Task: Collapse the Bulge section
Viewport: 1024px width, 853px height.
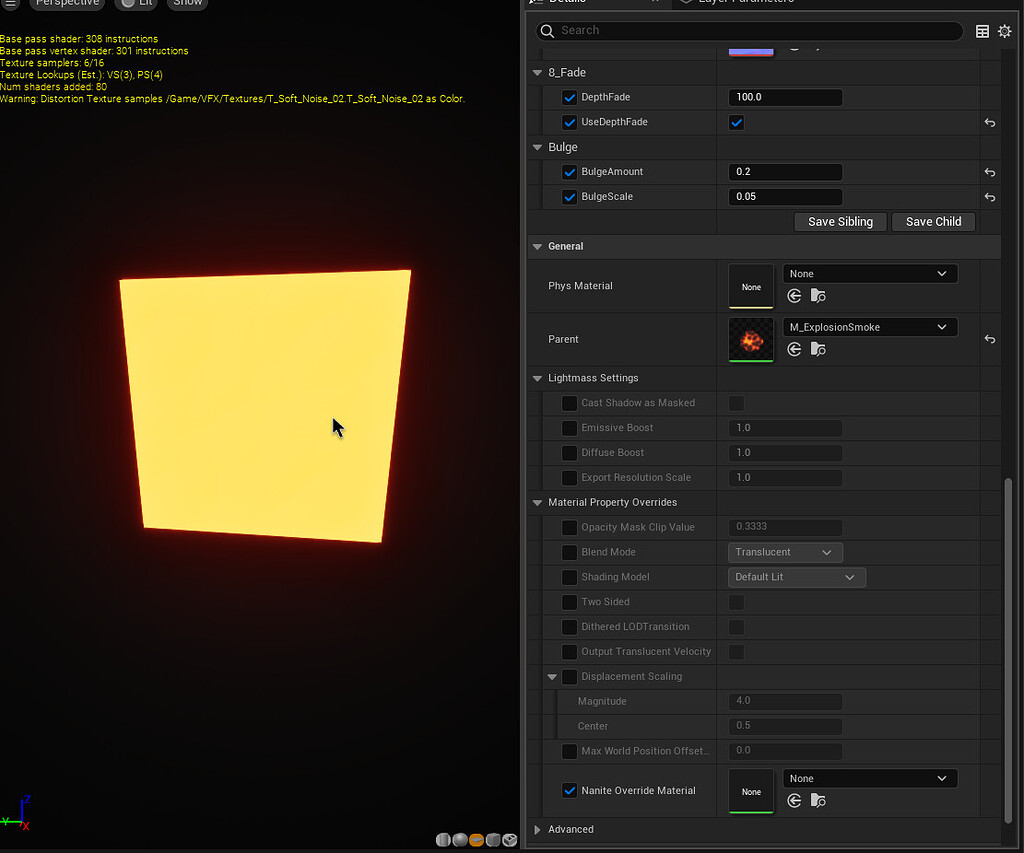Action: [537, 147]
